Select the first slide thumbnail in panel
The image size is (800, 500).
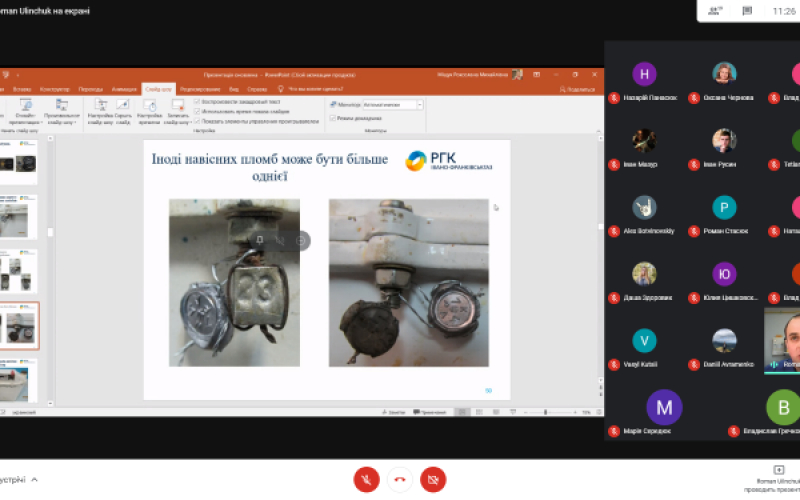[x=18, y=163]
